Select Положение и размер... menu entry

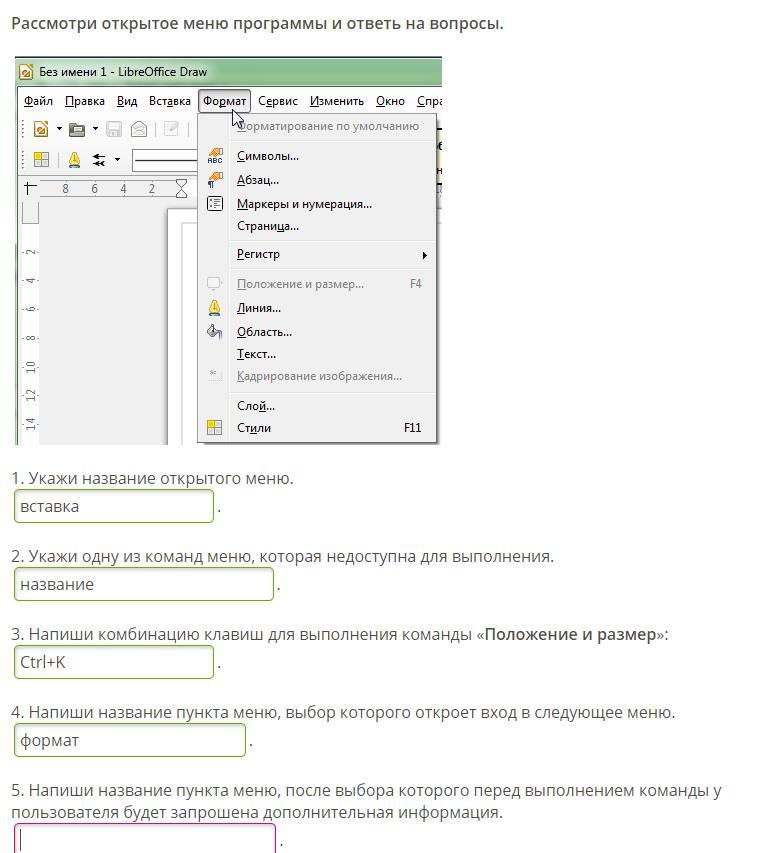(x=318, y=284)
